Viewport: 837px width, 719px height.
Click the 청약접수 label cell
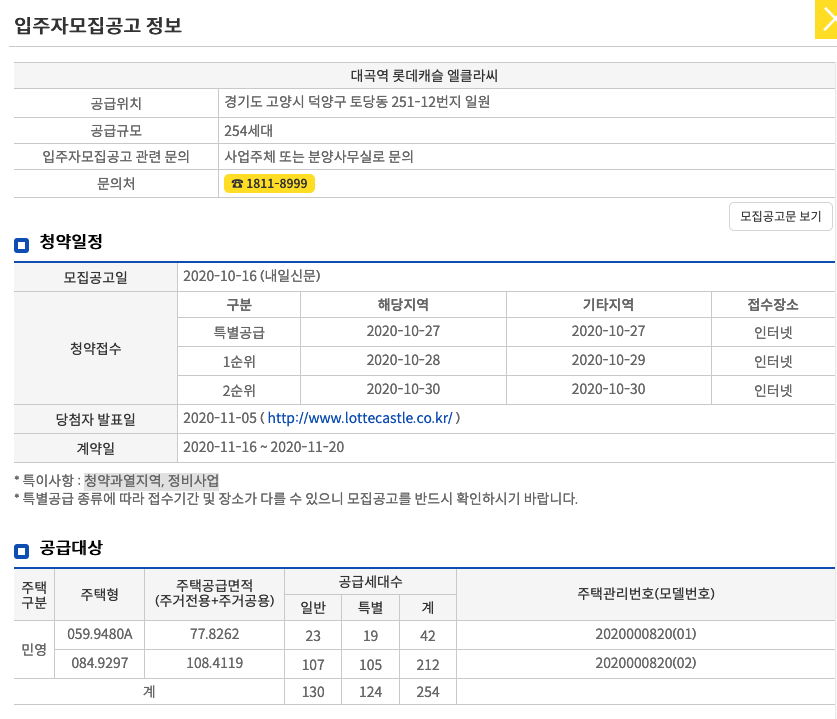click(96, 348)
